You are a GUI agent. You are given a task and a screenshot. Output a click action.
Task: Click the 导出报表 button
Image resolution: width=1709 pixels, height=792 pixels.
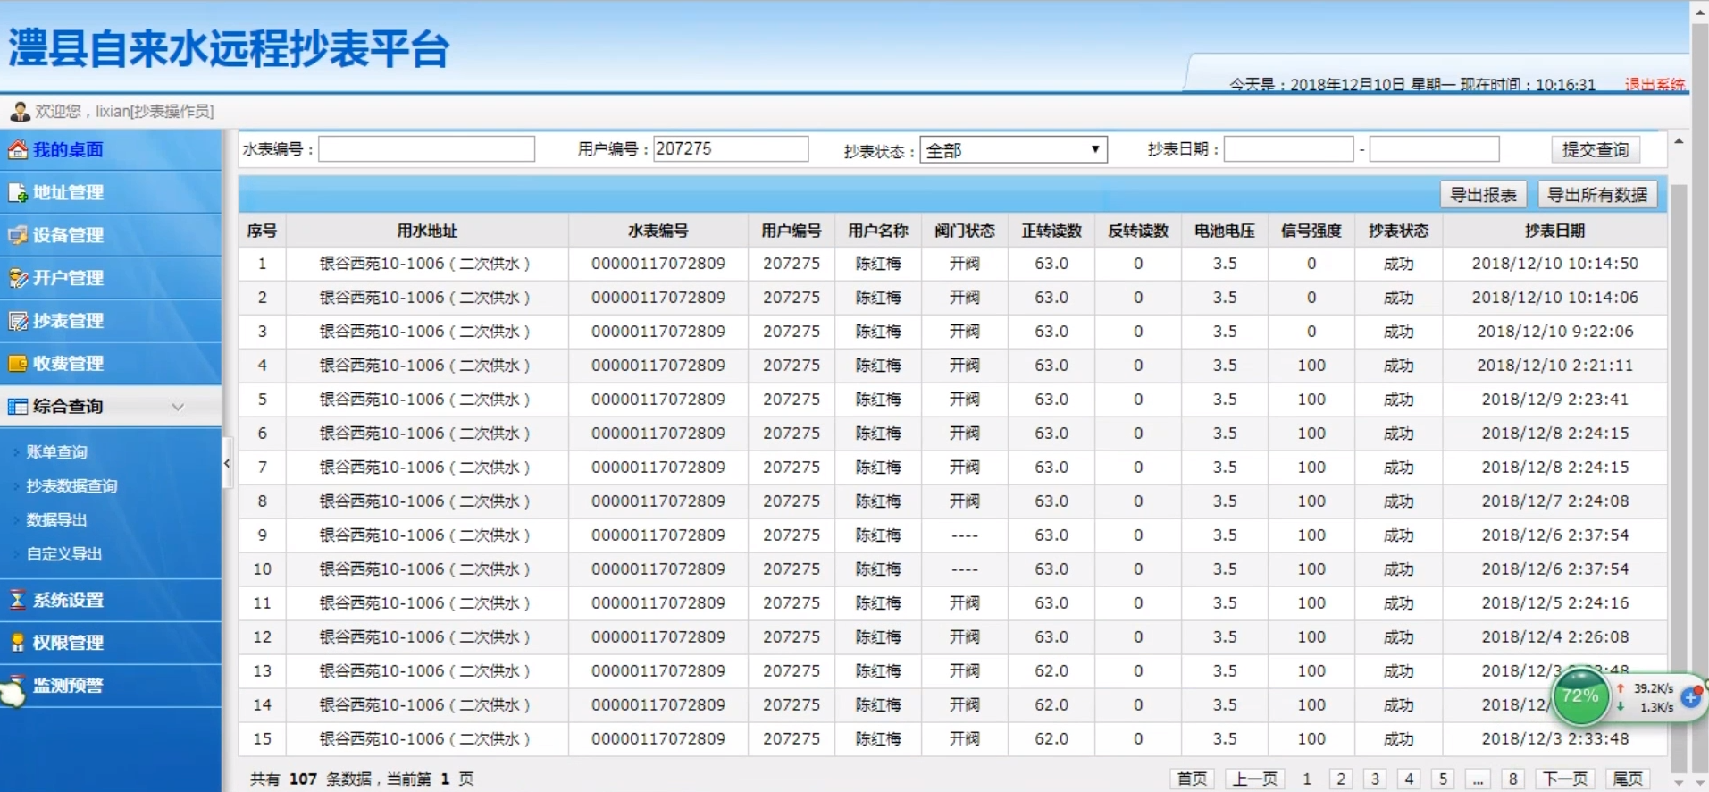tap(1483, 195)
